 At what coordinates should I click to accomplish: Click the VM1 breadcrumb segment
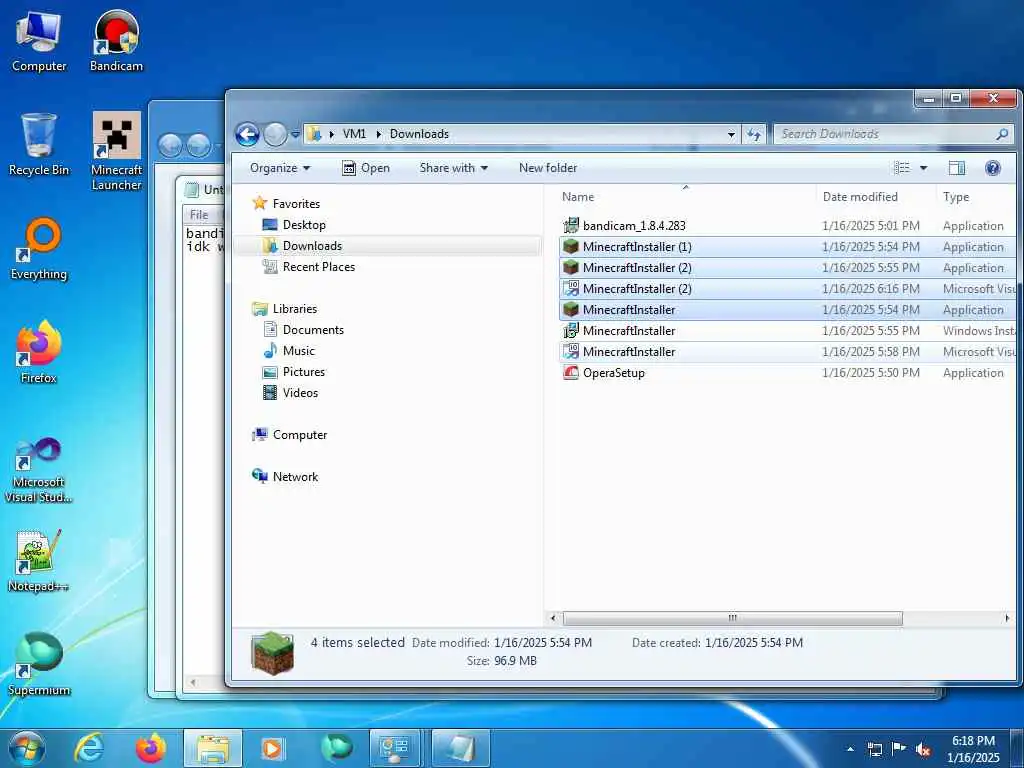pos(354,134)
